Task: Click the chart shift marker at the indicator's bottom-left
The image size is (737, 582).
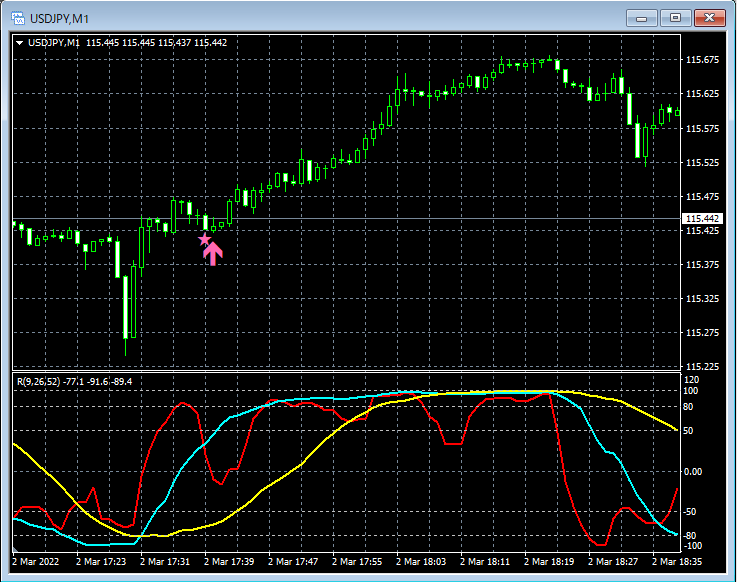Action: (15, 549)
